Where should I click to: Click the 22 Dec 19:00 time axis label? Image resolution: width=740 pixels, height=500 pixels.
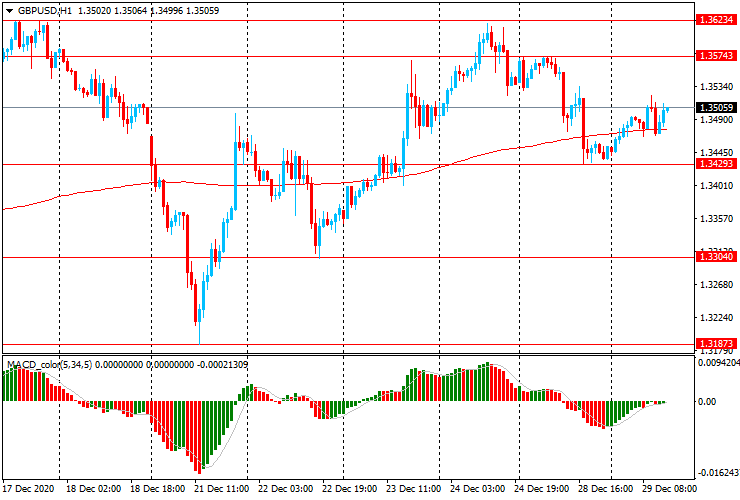click(350, 488)
